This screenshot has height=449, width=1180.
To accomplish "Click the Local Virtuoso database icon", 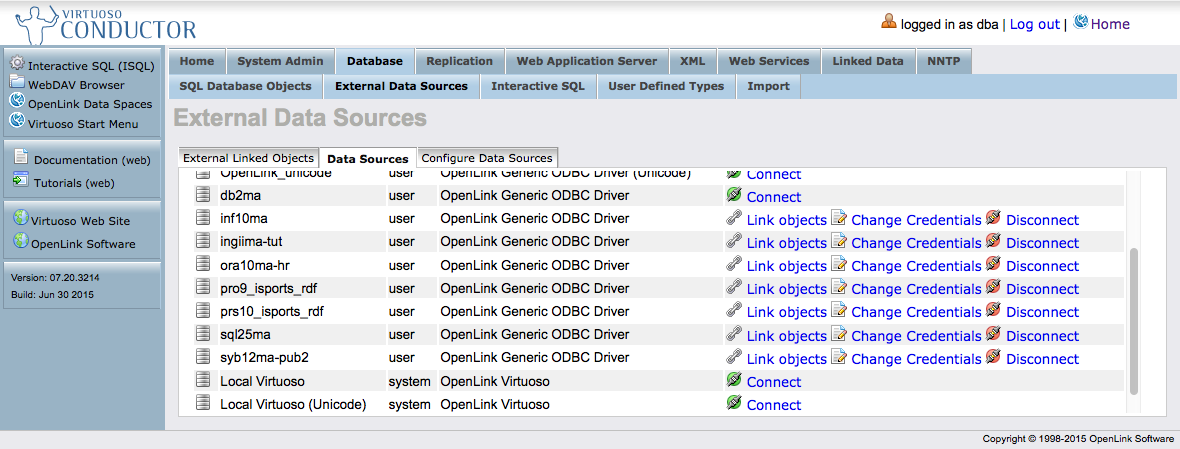I will tap(204, 381).
